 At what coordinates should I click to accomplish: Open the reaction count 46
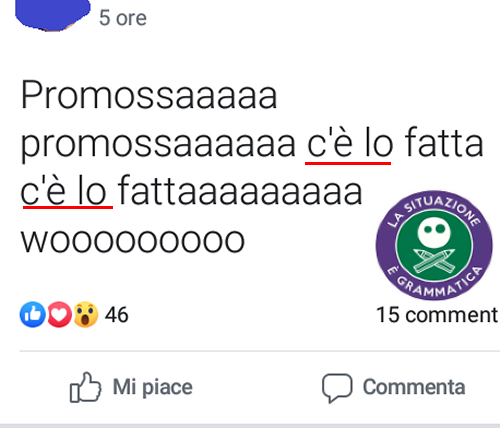(116, 315)
